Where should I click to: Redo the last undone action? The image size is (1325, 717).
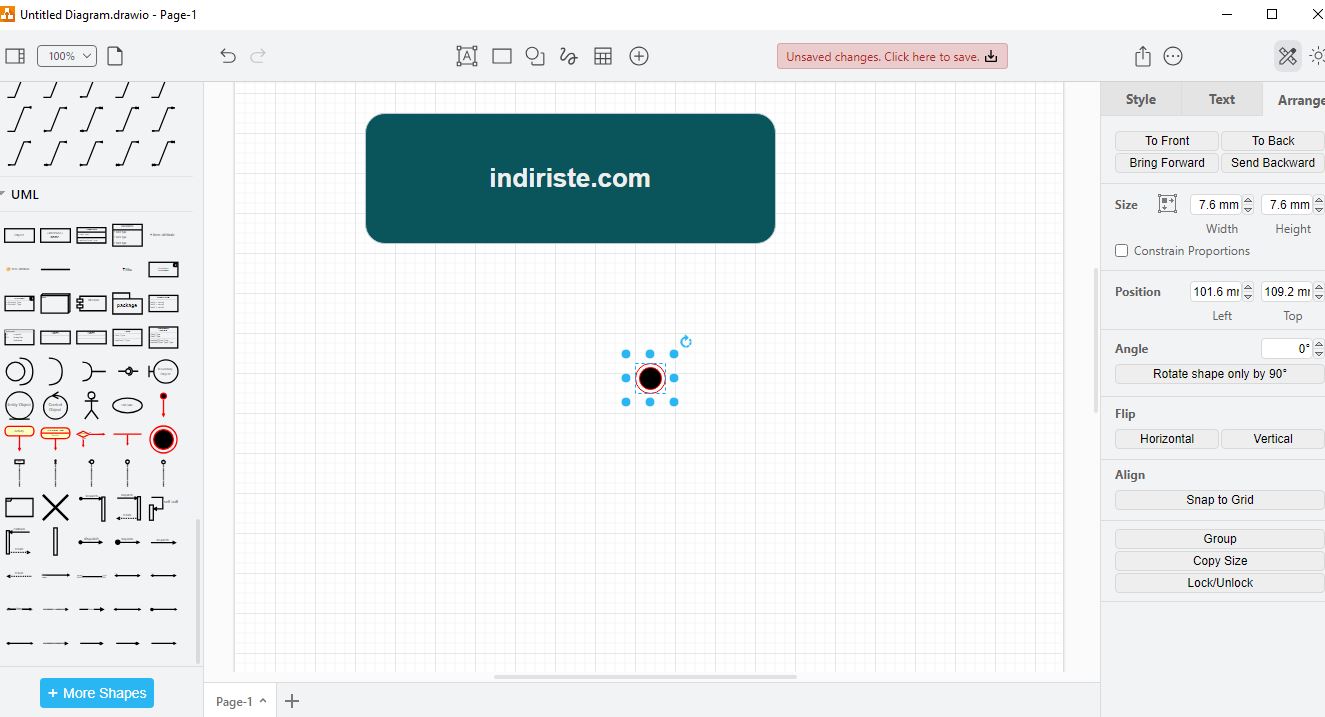tap(258, 56)
